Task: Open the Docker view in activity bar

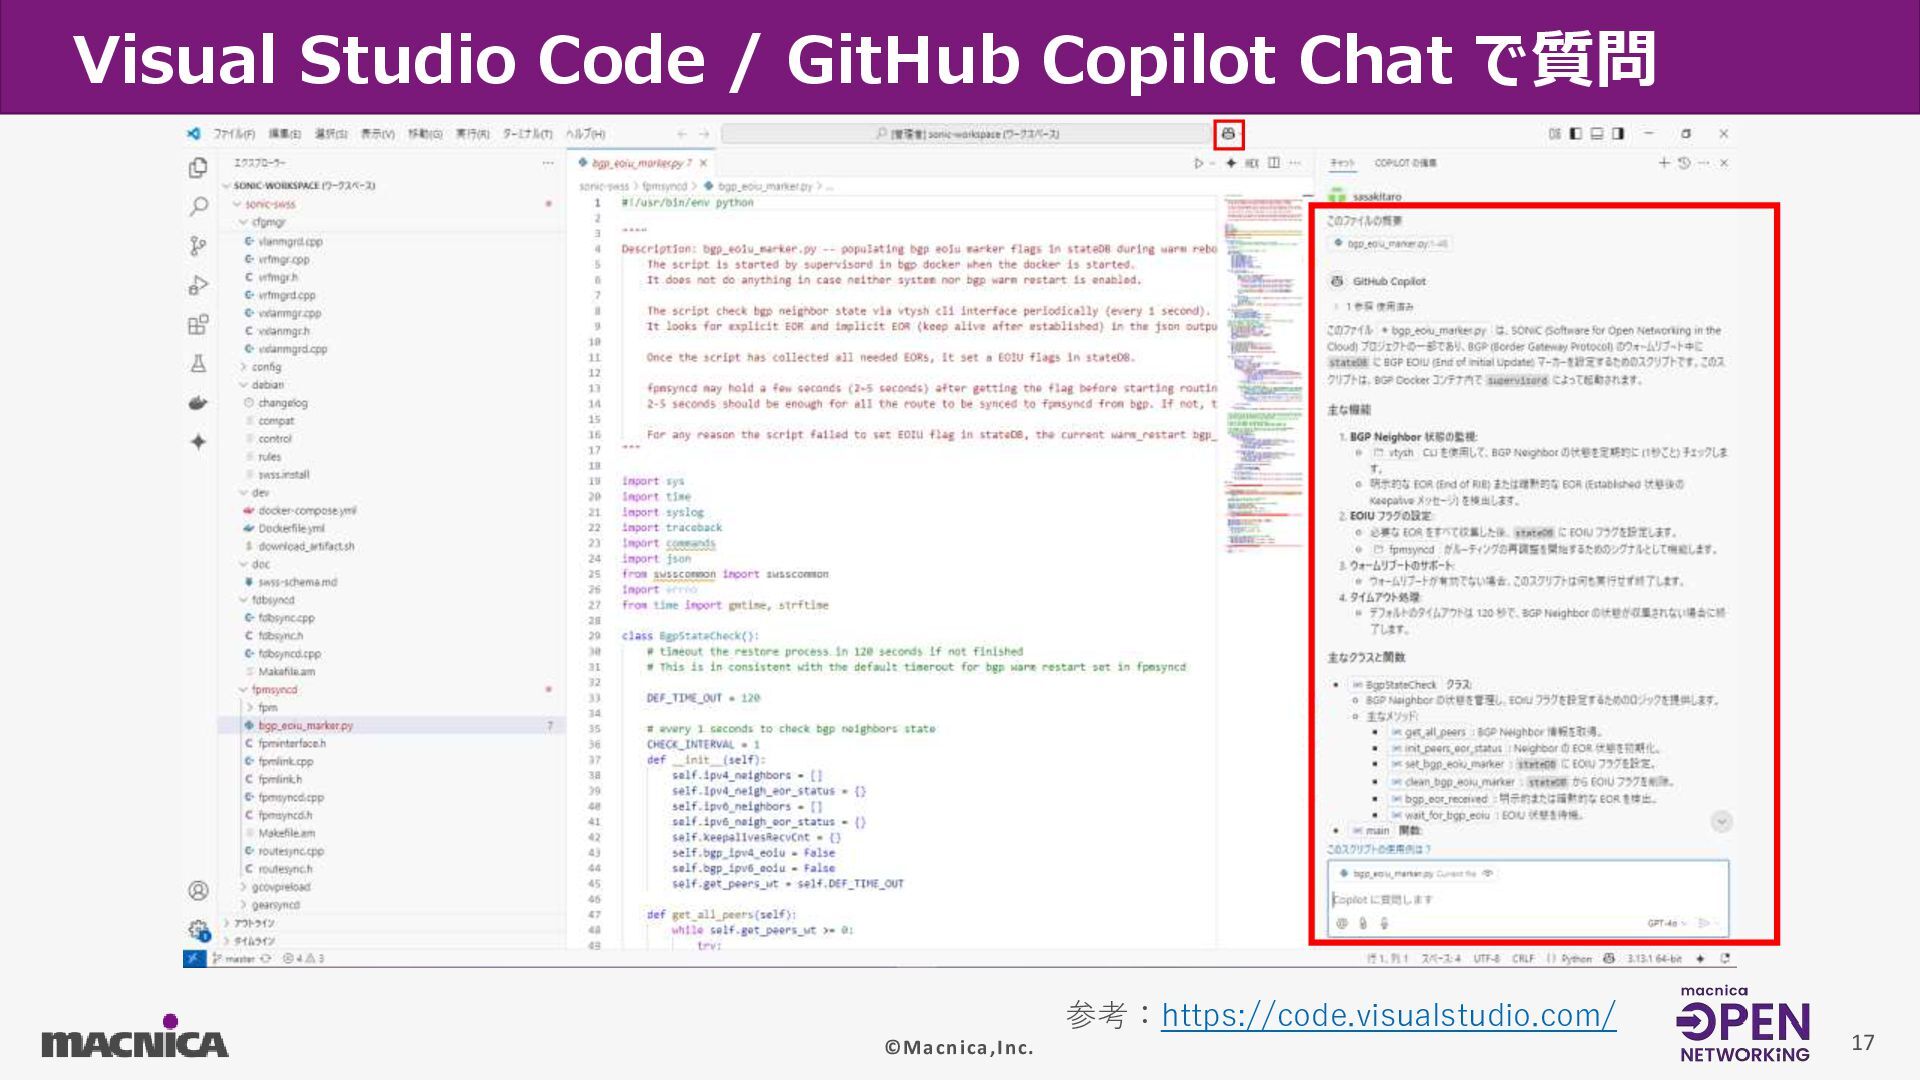Action: pos(198,403)
